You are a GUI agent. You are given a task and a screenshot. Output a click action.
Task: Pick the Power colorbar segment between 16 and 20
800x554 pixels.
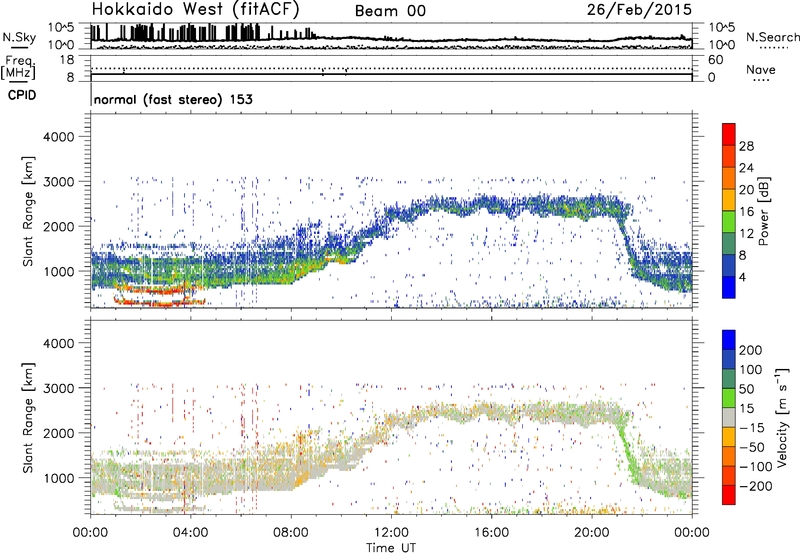click(x=729, y=200)
